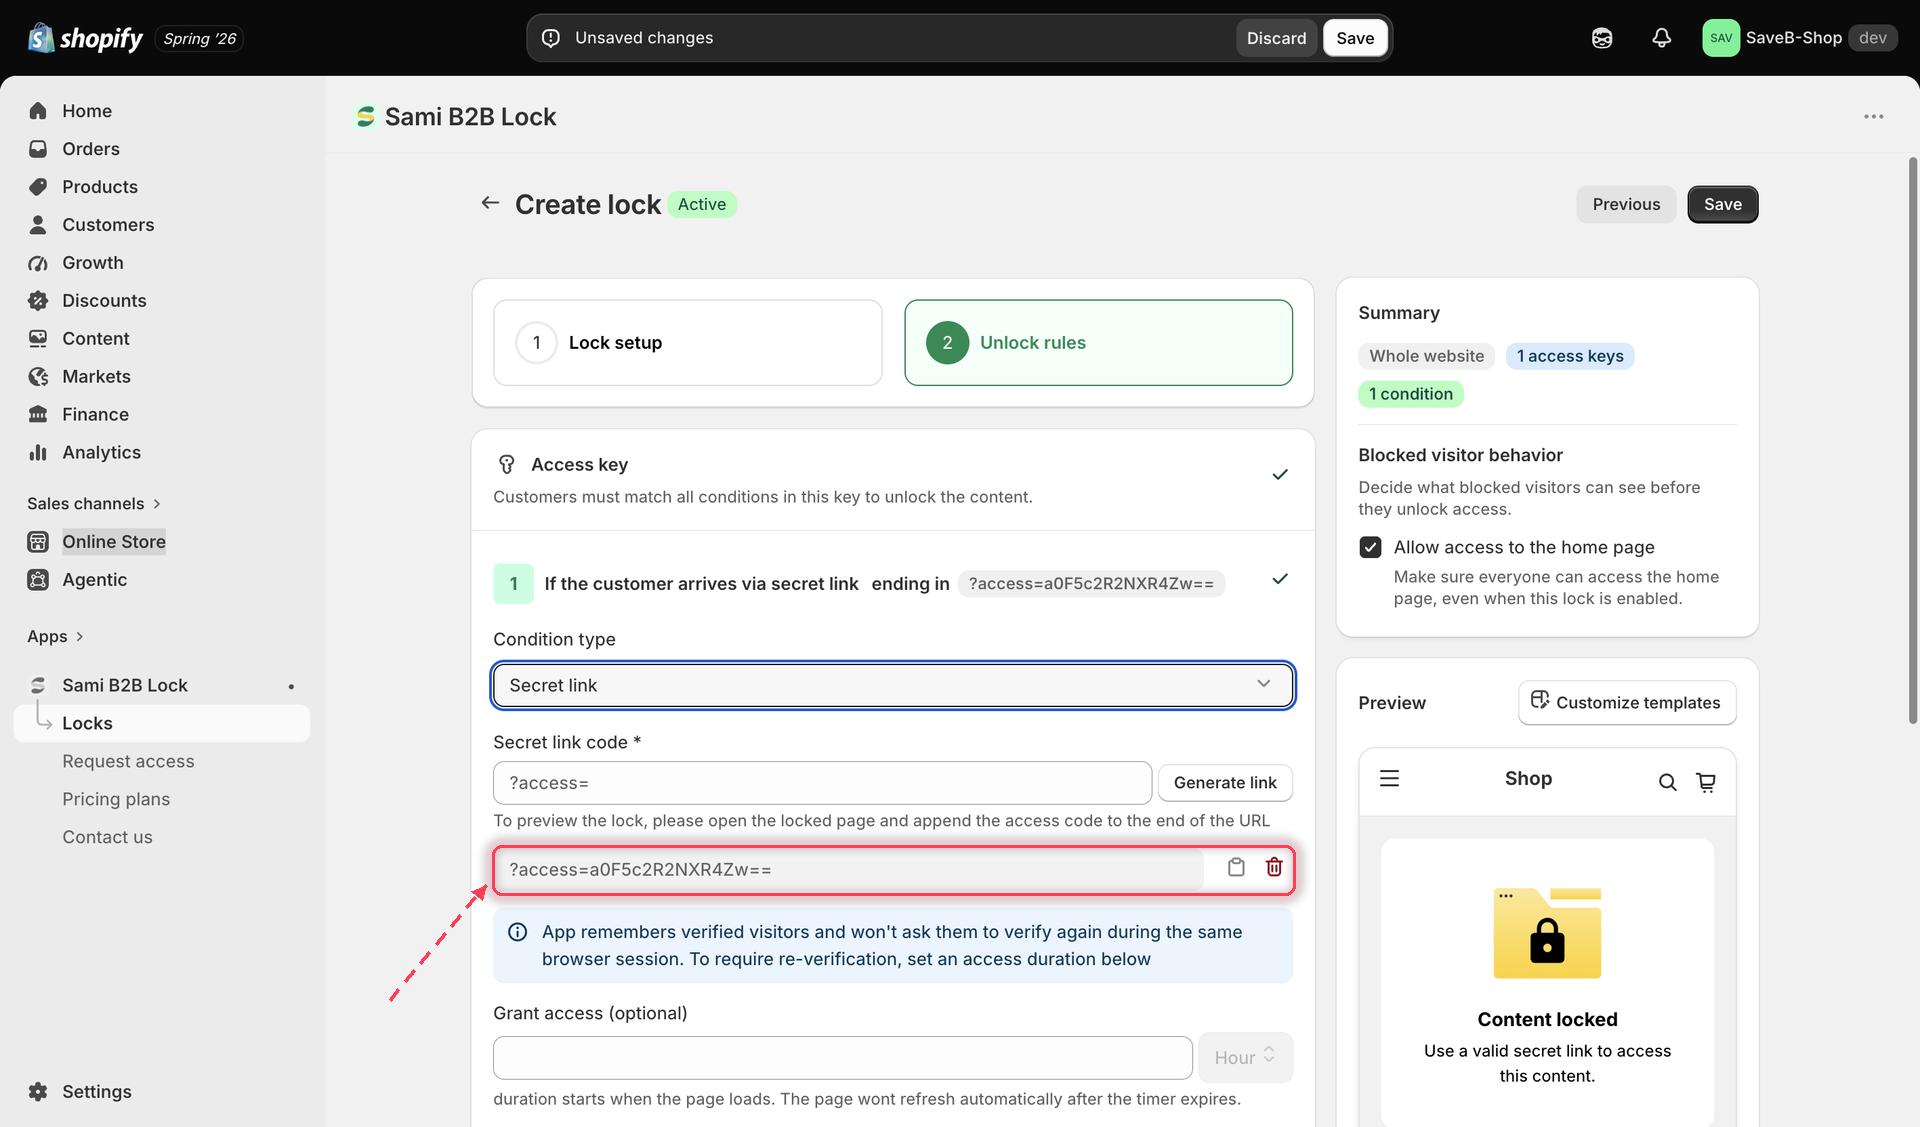Click the info icon in the blue notice
The image size is (1920, 1127).
517,932
